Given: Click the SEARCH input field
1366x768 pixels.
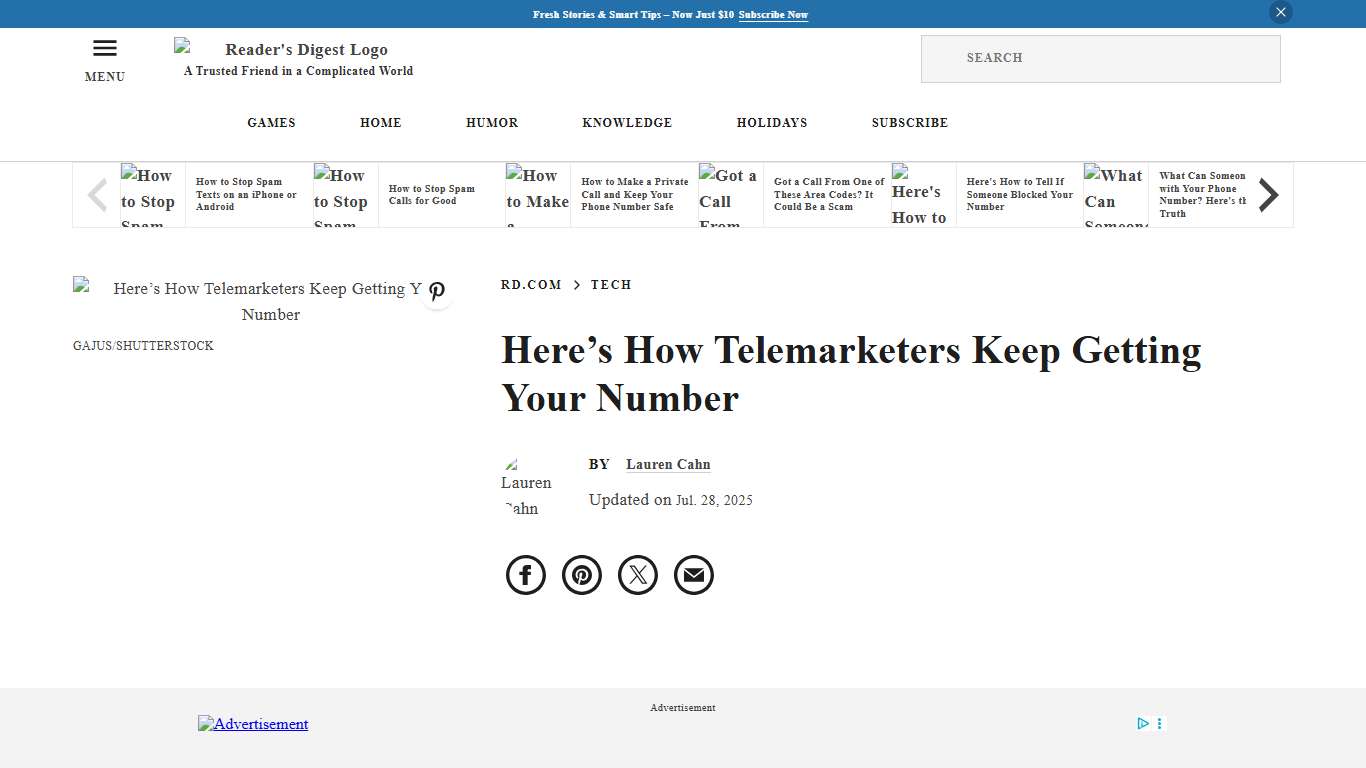Looking at the screenshot, I should tap(1100, 58).
